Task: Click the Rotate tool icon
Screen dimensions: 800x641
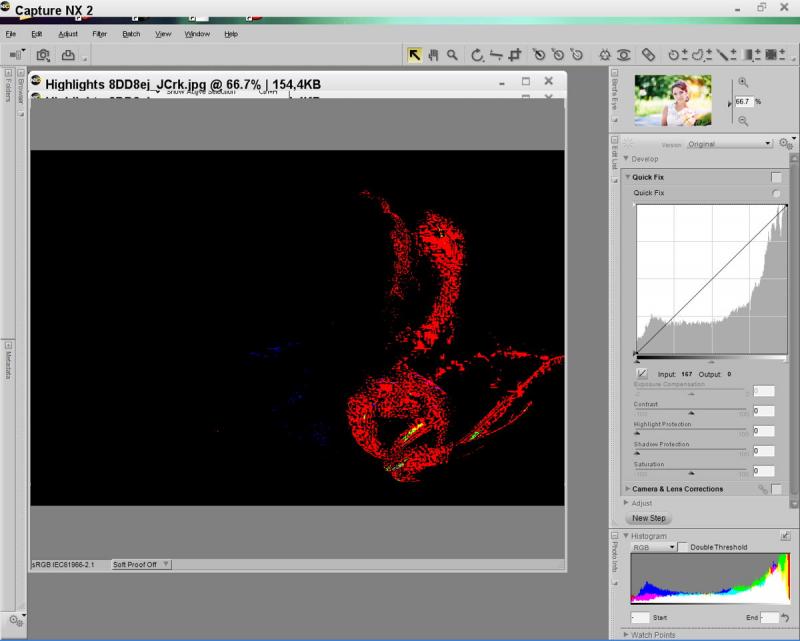Action: click(x=477, y=55)
